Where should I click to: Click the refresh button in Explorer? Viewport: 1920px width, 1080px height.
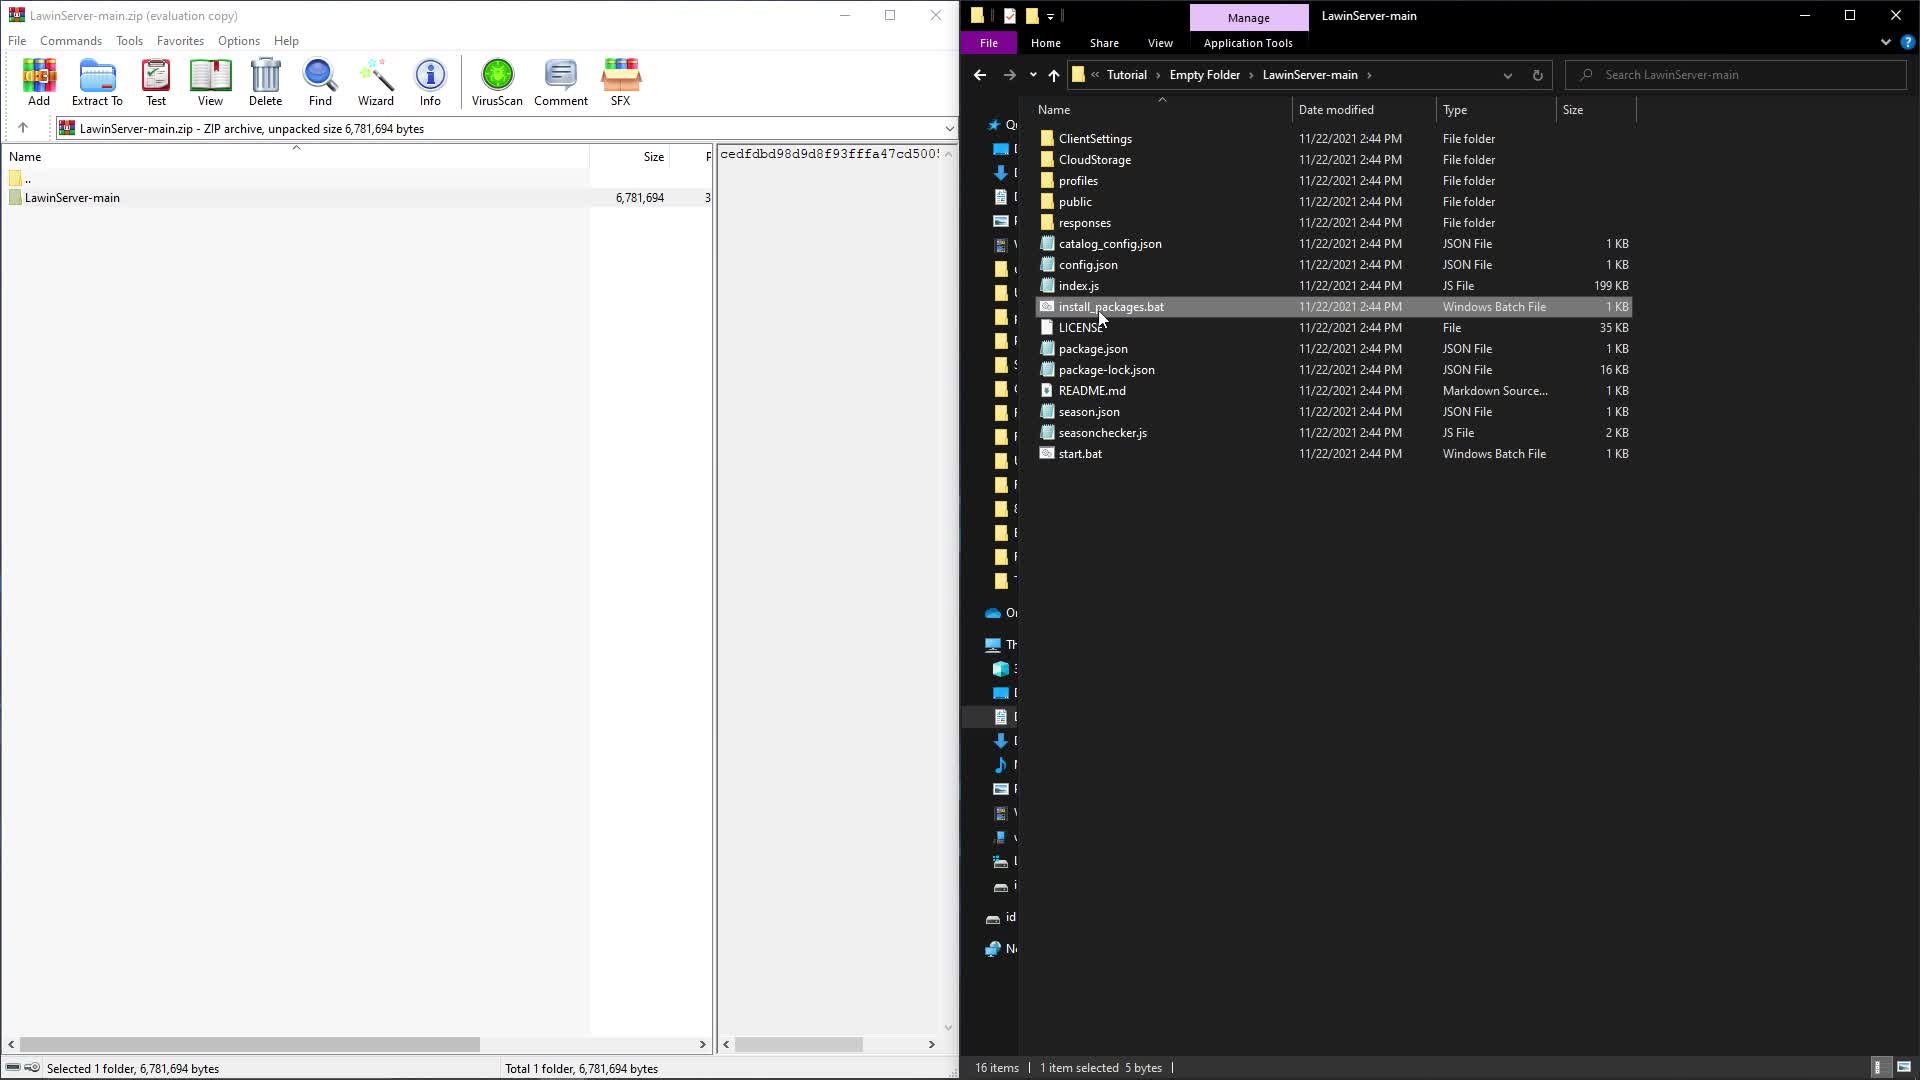[x=1537, y=75]
